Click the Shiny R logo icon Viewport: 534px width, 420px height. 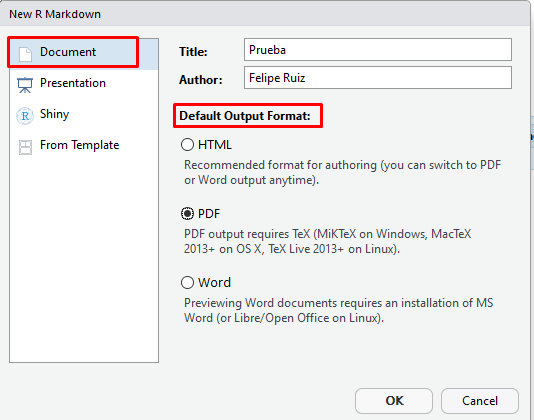point(25,116)
